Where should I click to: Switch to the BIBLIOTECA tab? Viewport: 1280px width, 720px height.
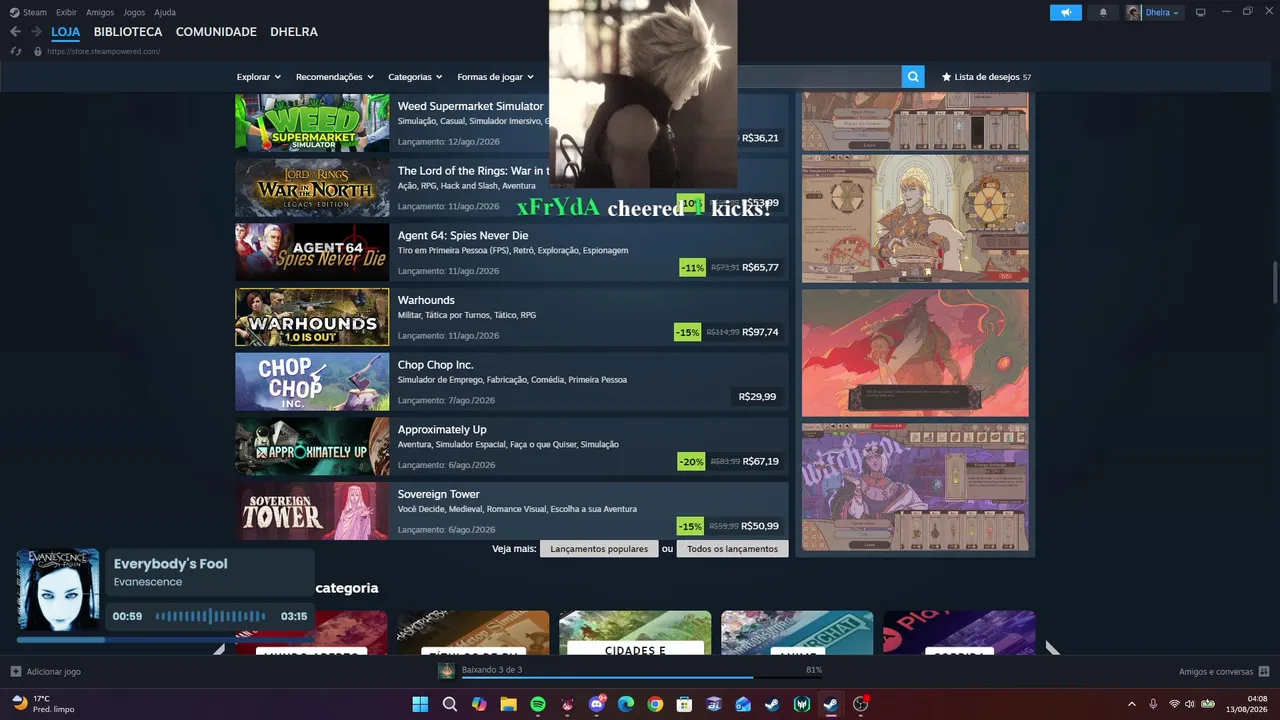point(128,32)
